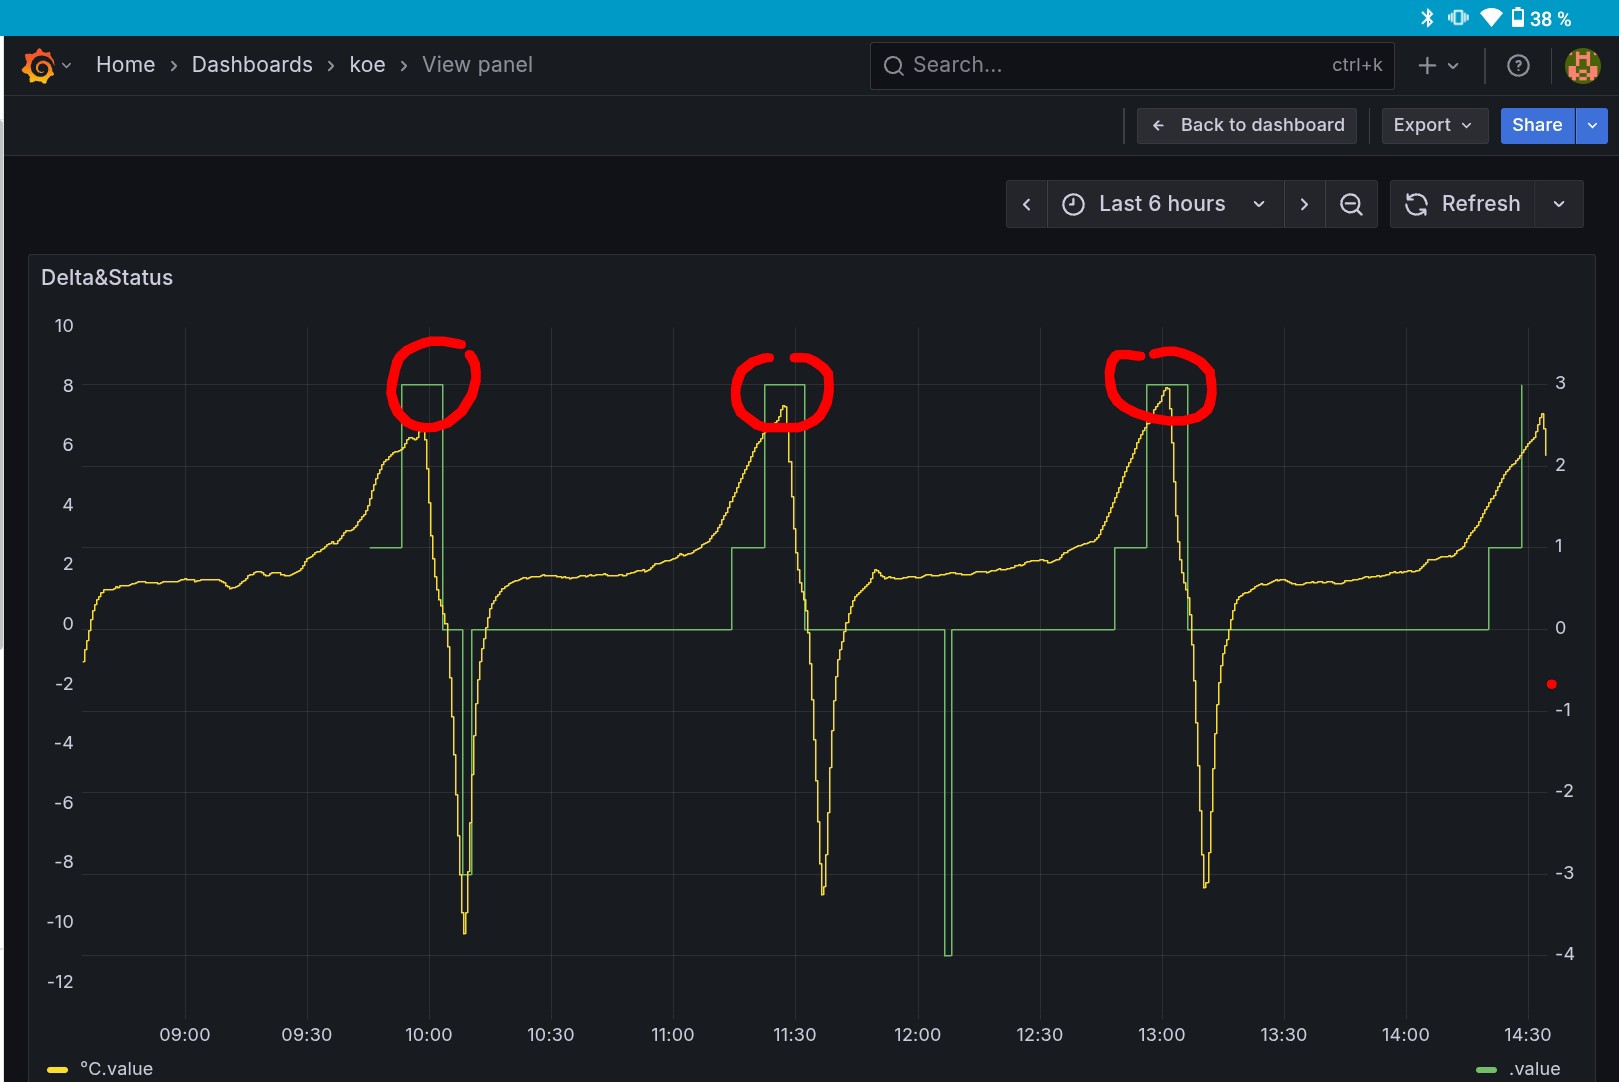Navigate to Dashboards in the breadcrumb
The width and height of the screenshot is (1619, 1082).
click(x=252, y=65)
